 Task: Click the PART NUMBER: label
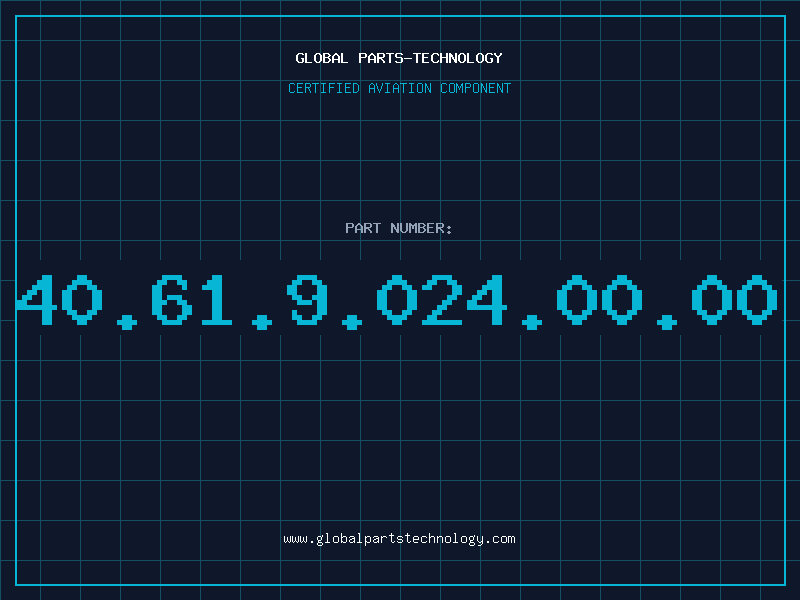click(399, 228)
